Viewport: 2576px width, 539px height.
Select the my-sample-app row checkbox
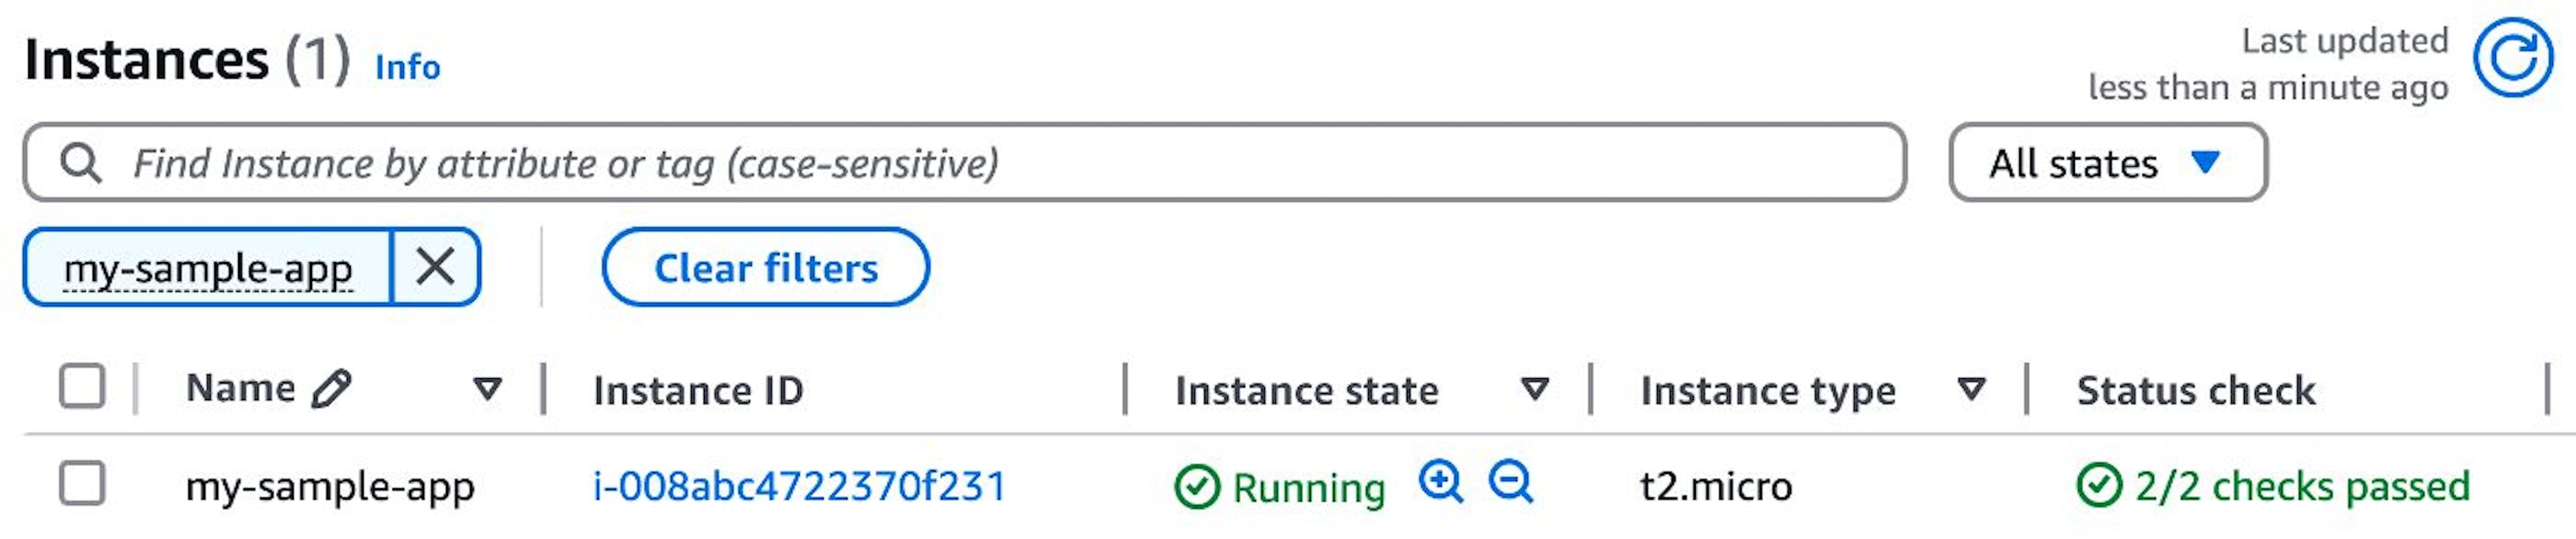(x=82, y=484)
